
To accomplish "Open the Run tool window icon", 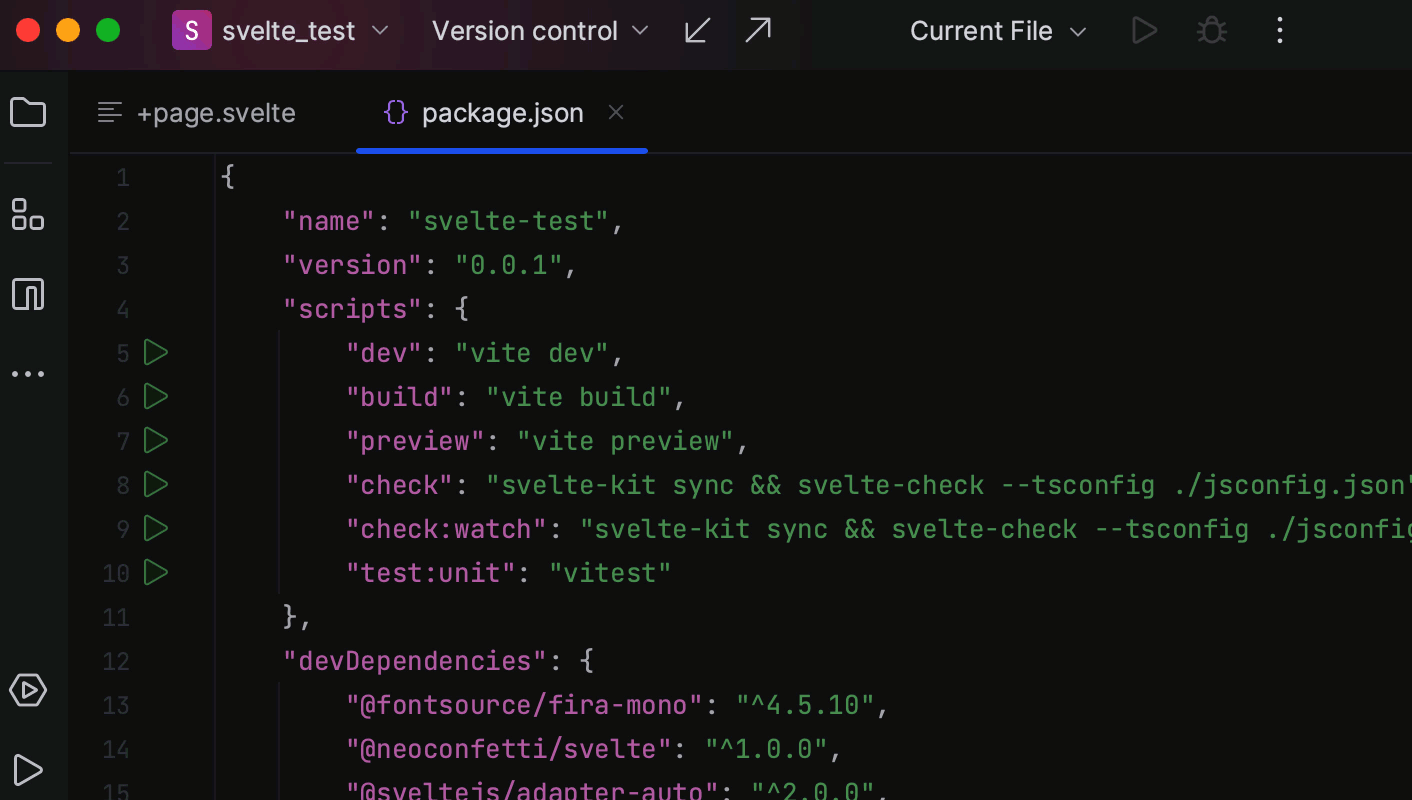I will coord(28,769).
